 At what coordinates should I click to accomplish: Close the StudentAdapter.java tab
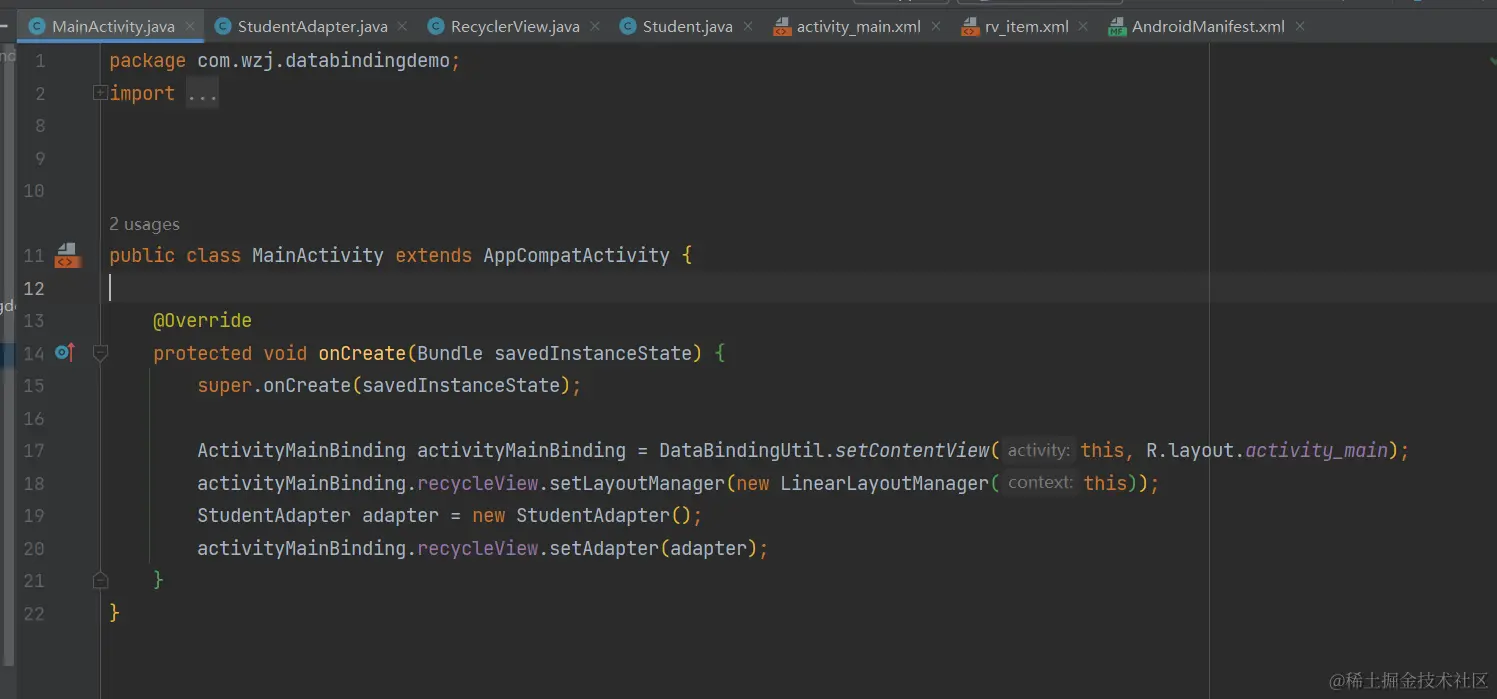[x=402, y=27]
